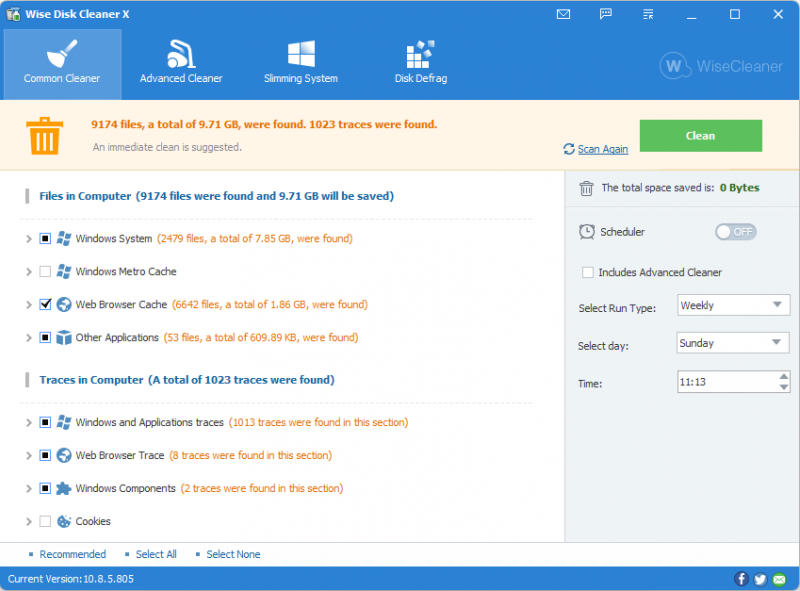Switch to the Slimming System tab
The image size is (800, 591).
[301, 64]
